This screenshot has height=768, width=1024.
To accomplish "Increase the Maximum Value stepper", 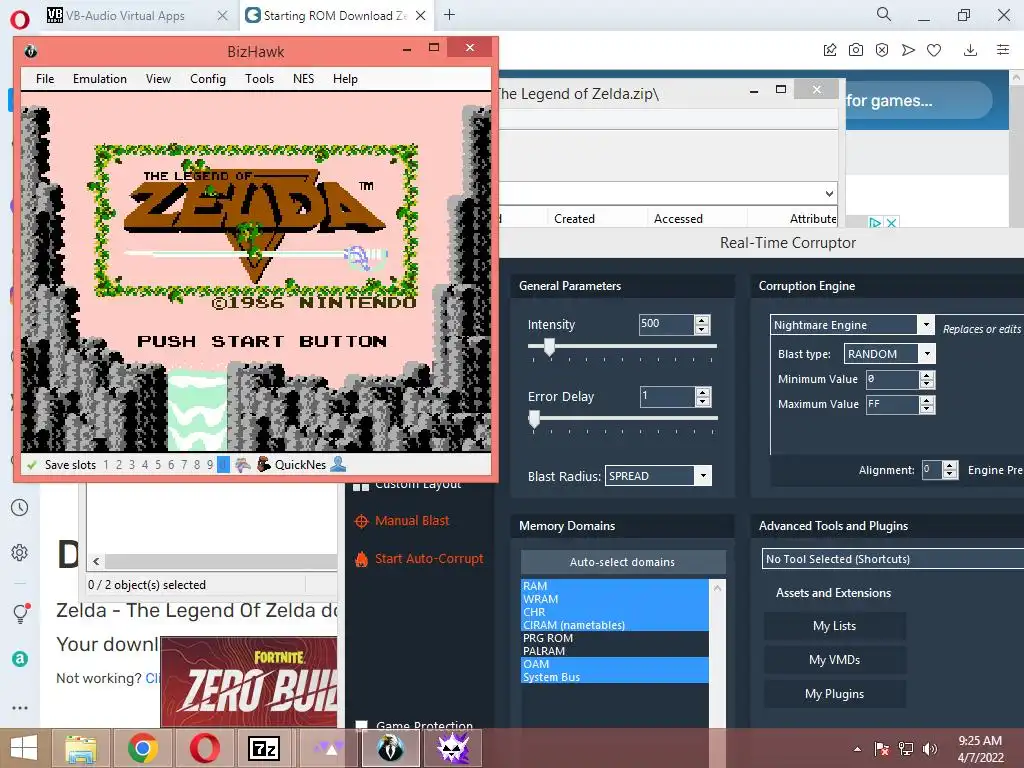I will tap(927, 401).
